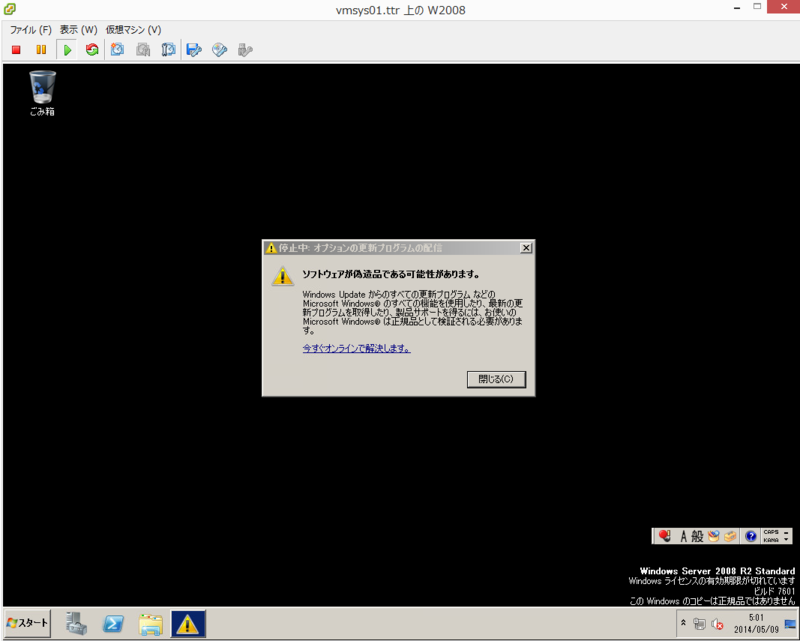Select the ごみ箱 recycle bin desktop icon
The height and width of the screenshot is (641, 800).
pyautogui.click(x=42, y=93)
